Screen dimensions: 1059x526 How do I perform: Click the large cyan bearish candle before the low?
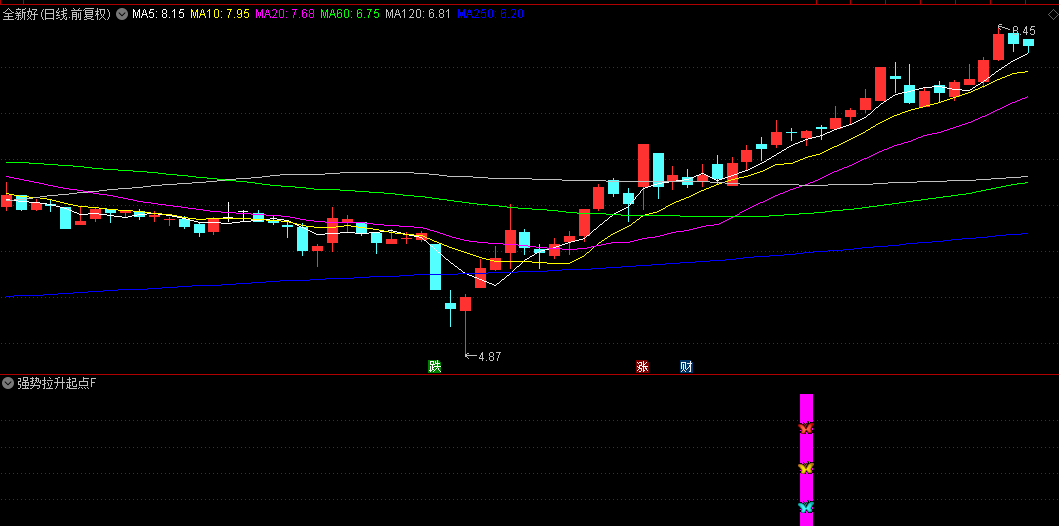pyautogui.click(x=436, y=267)
